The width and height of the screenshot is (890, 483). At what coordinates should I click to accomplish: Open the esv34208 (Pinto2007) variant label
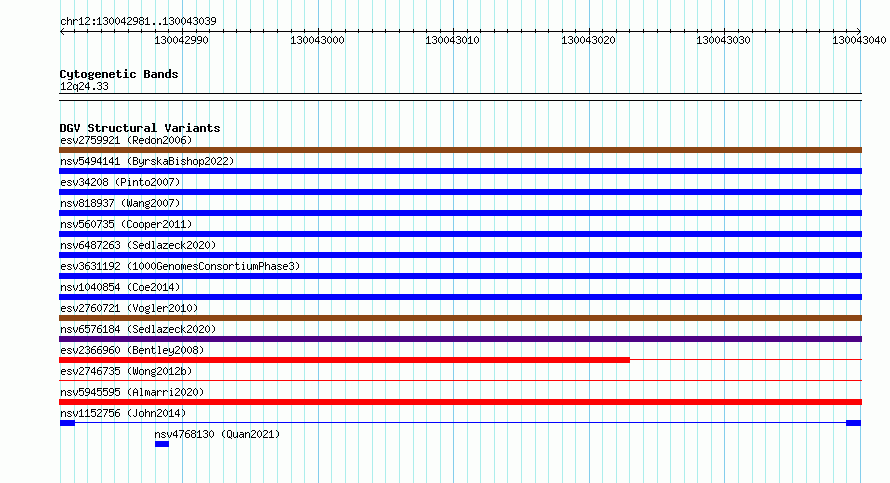[120, 182]
